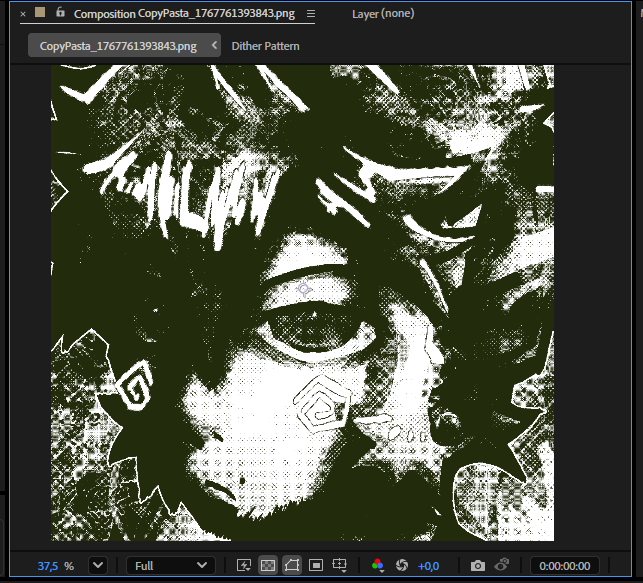Switch to the Layer (none) tab
Screen dimensions: 643x583
pyautogui.click(x=383, y=14)
